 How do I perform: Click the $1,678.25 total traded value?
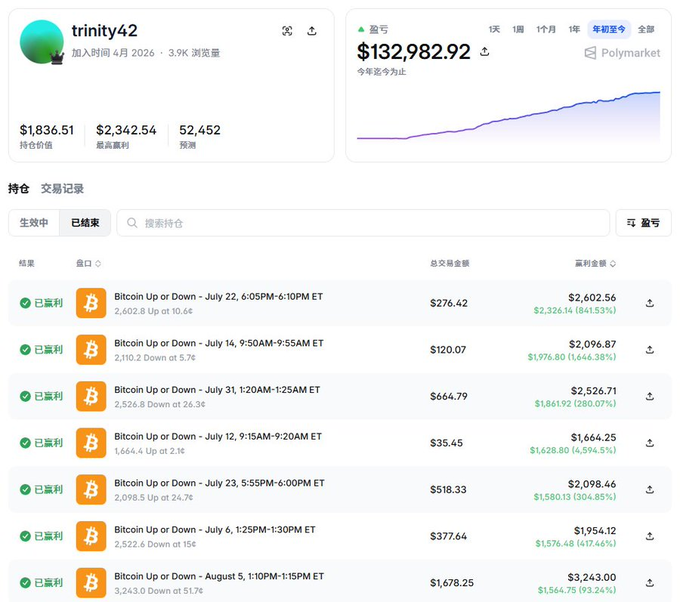451,583
